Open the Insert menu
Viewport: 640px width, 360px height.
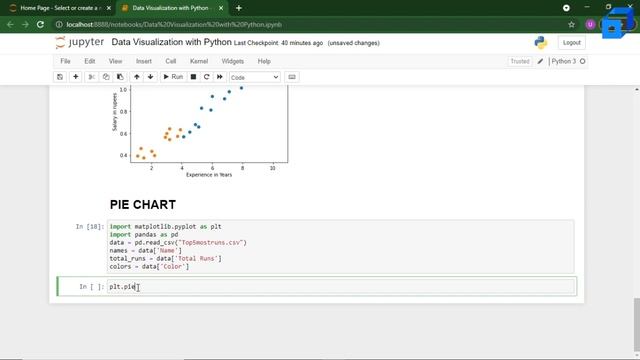144,61
